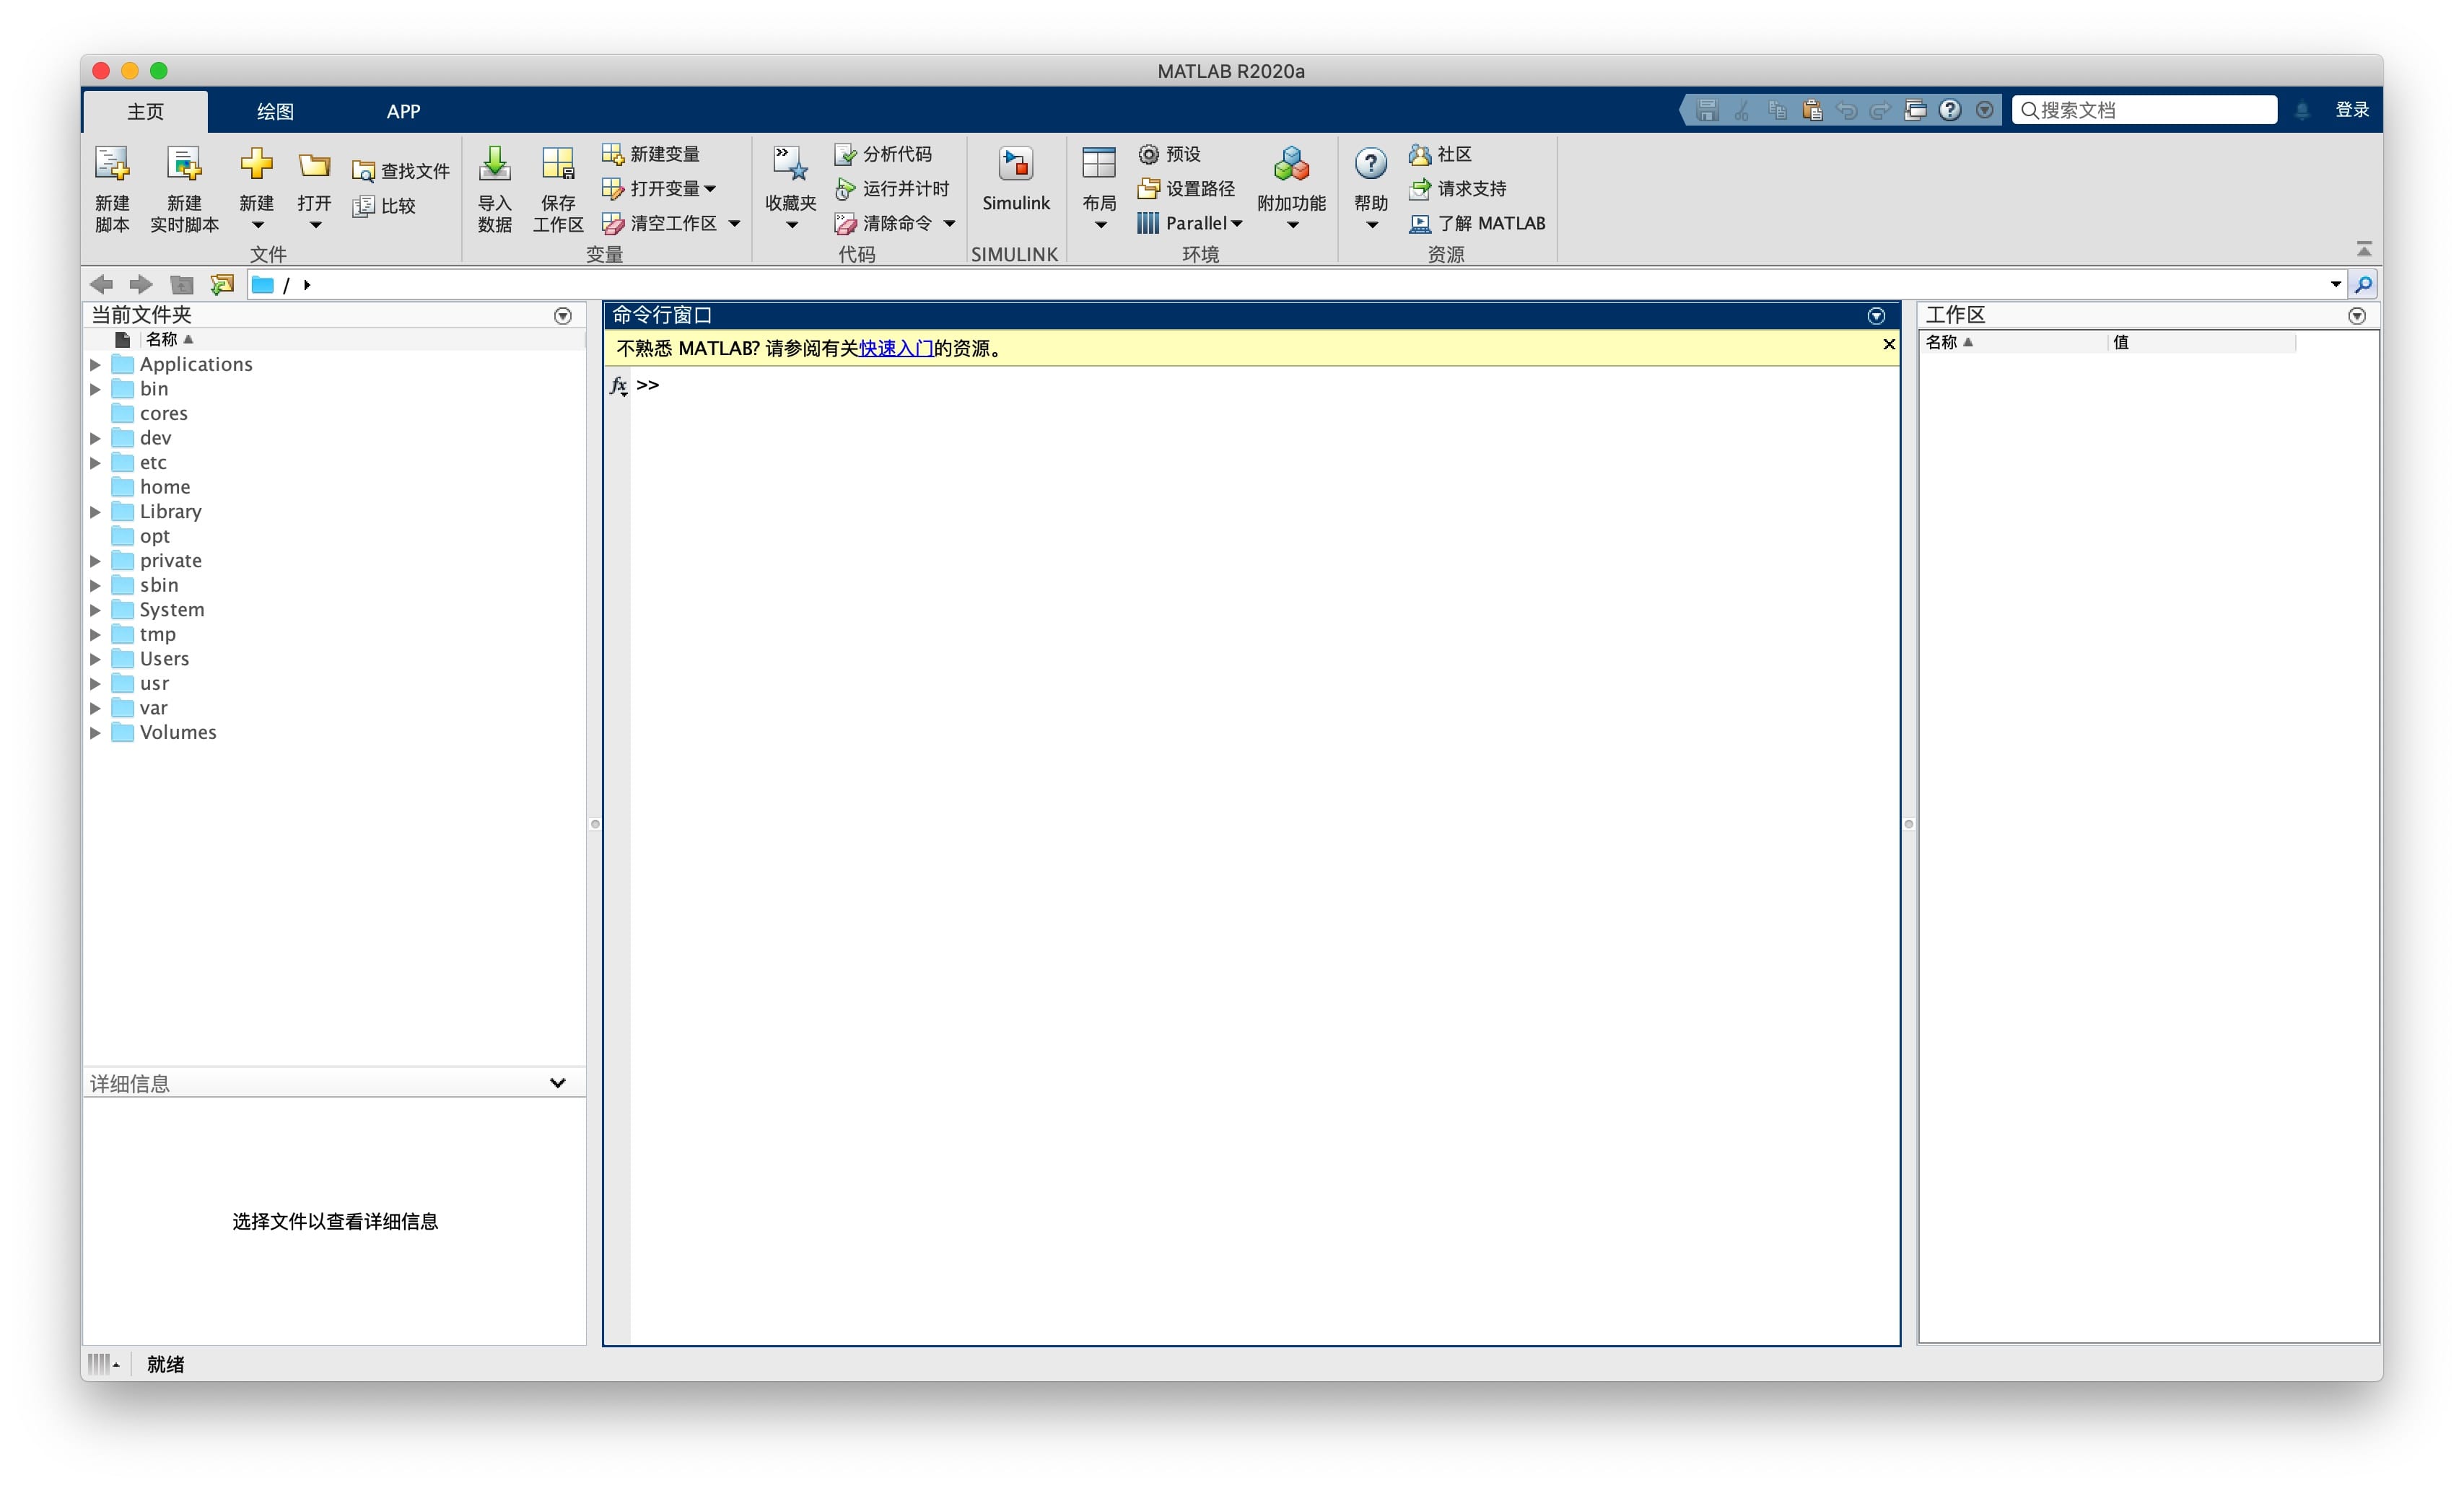Image resolution: width=2464 pixels, height=1488 pixels.
Task: Expand the Users folder tree node
Action: pos(96,659)
